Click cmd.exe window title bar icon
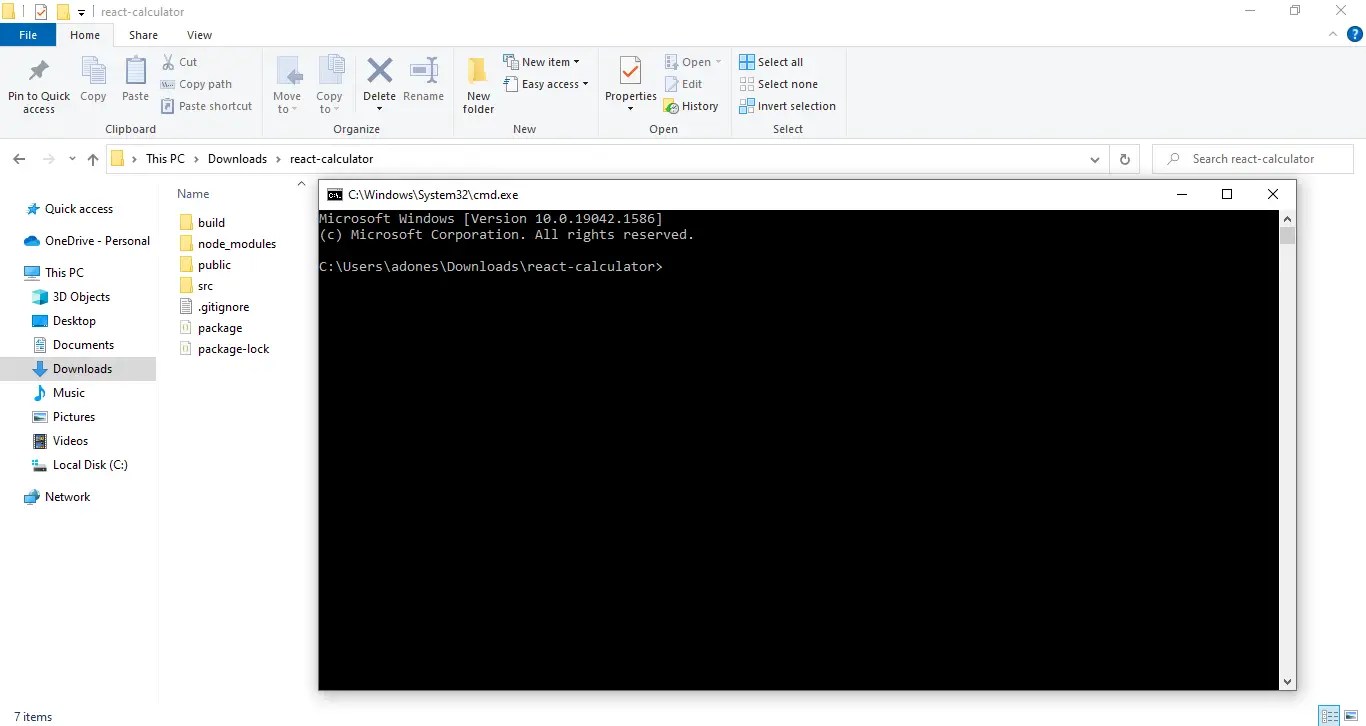Viewport: 1366px width, 726px height. (335, 195)
